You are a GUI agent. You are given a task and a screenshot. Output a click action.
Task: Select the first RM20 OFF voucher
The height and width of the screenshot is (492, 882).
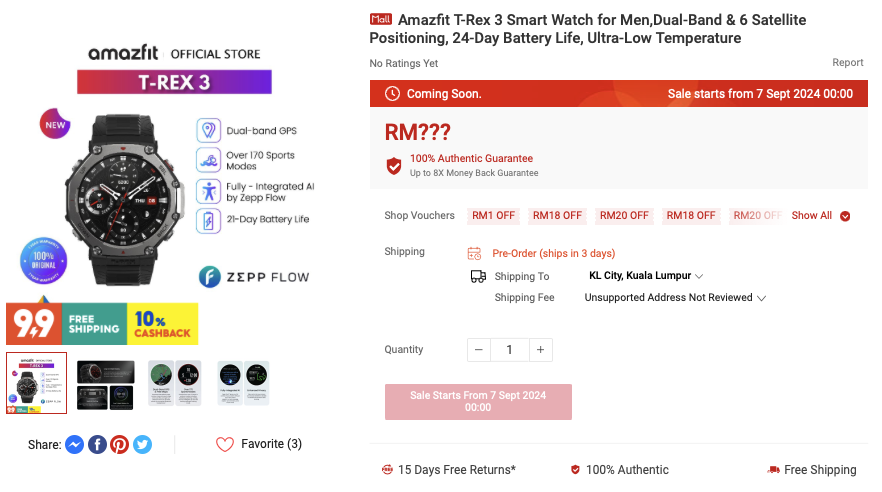[624, 215]
